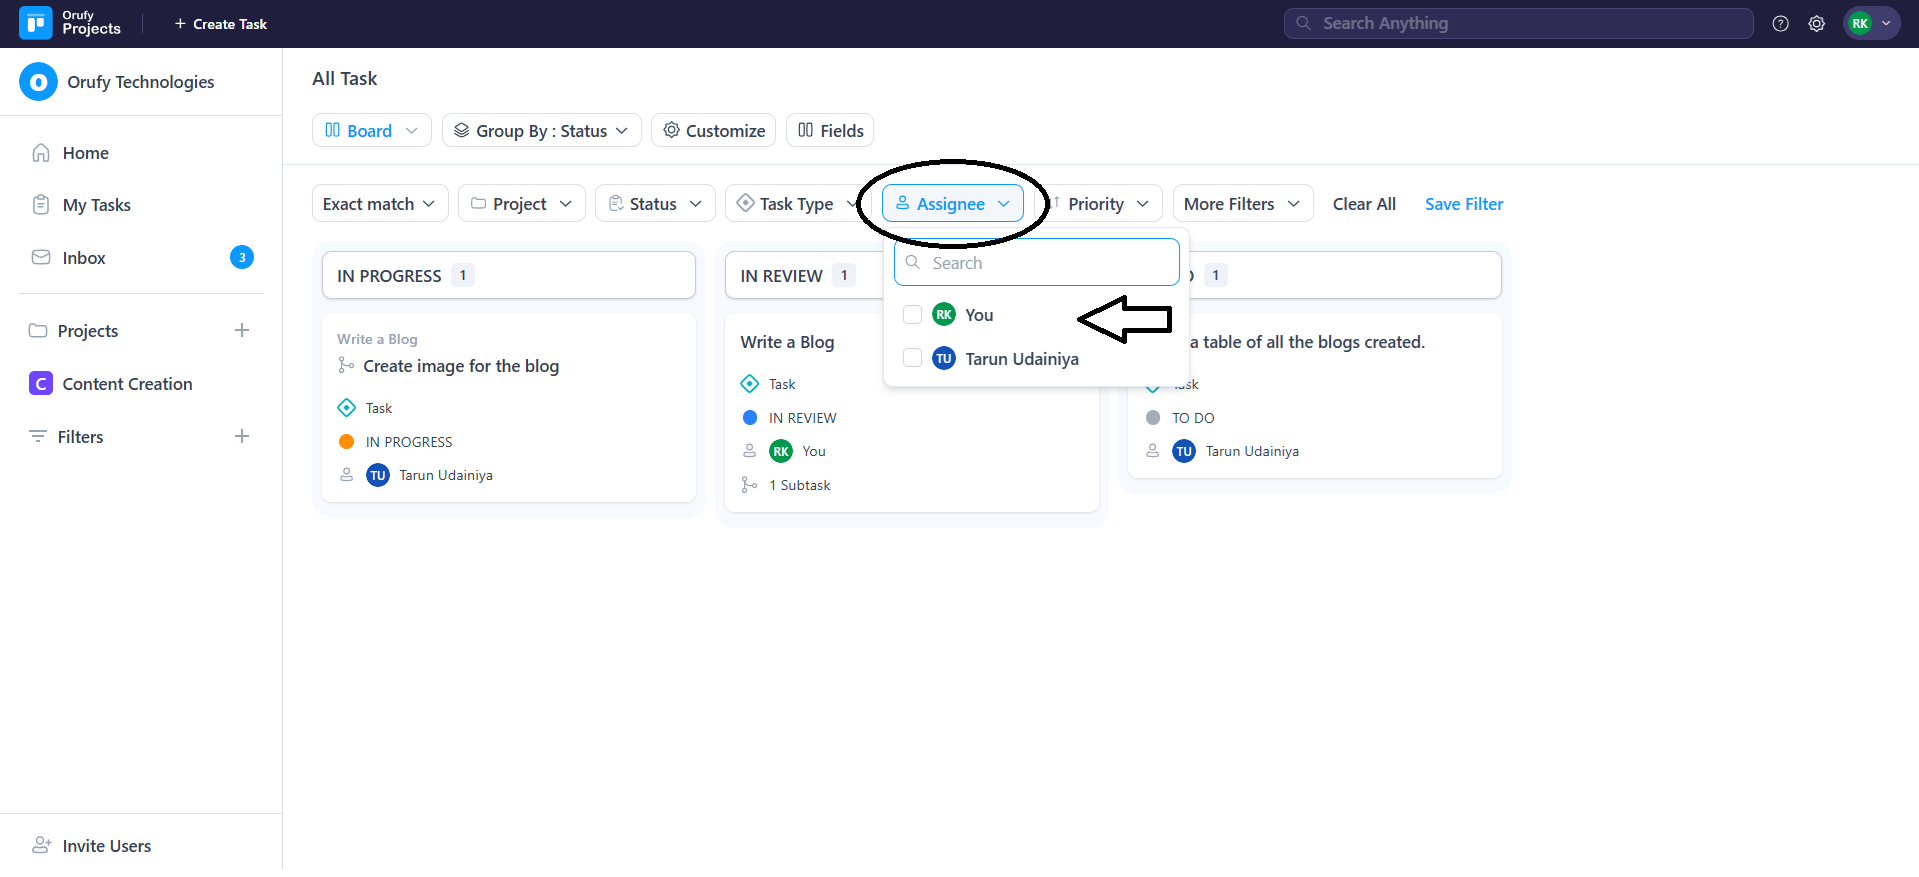Open the Group By: Status dropdown

541,131
